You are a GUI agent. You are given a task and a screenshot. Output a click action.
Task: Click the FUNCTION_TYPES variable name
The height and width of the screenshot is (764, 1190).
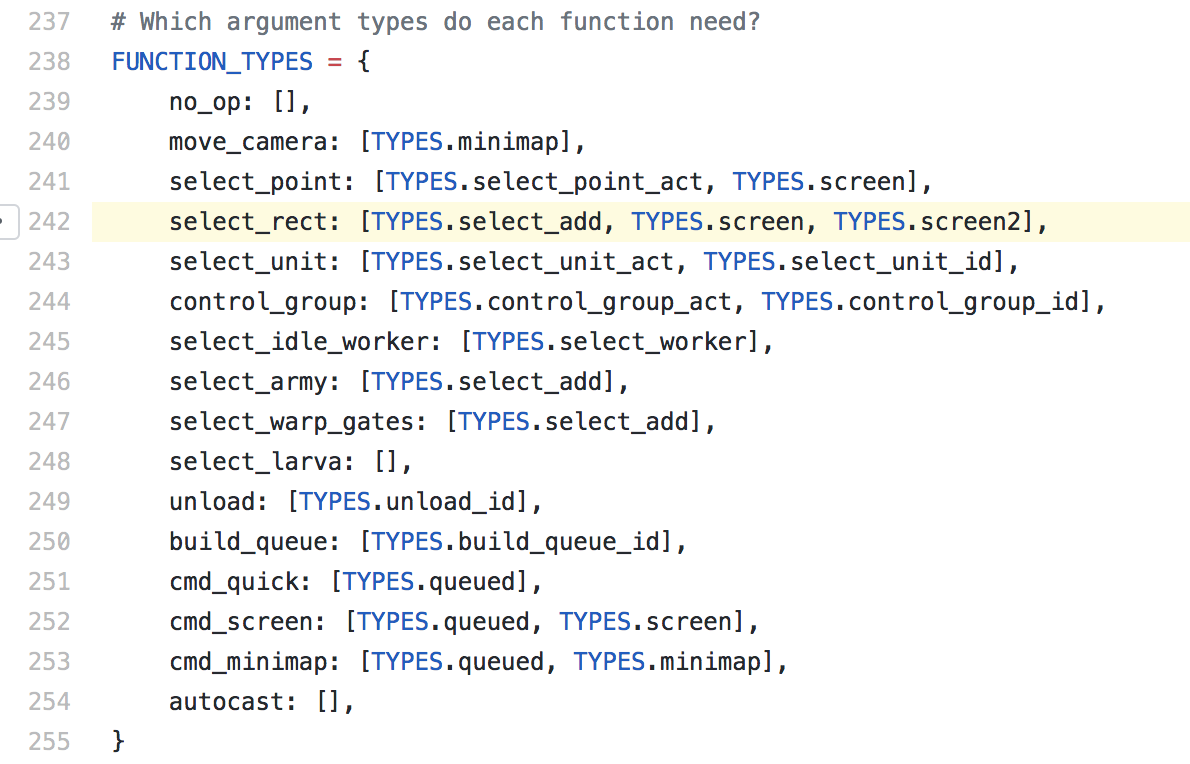[x=212, y=61]
